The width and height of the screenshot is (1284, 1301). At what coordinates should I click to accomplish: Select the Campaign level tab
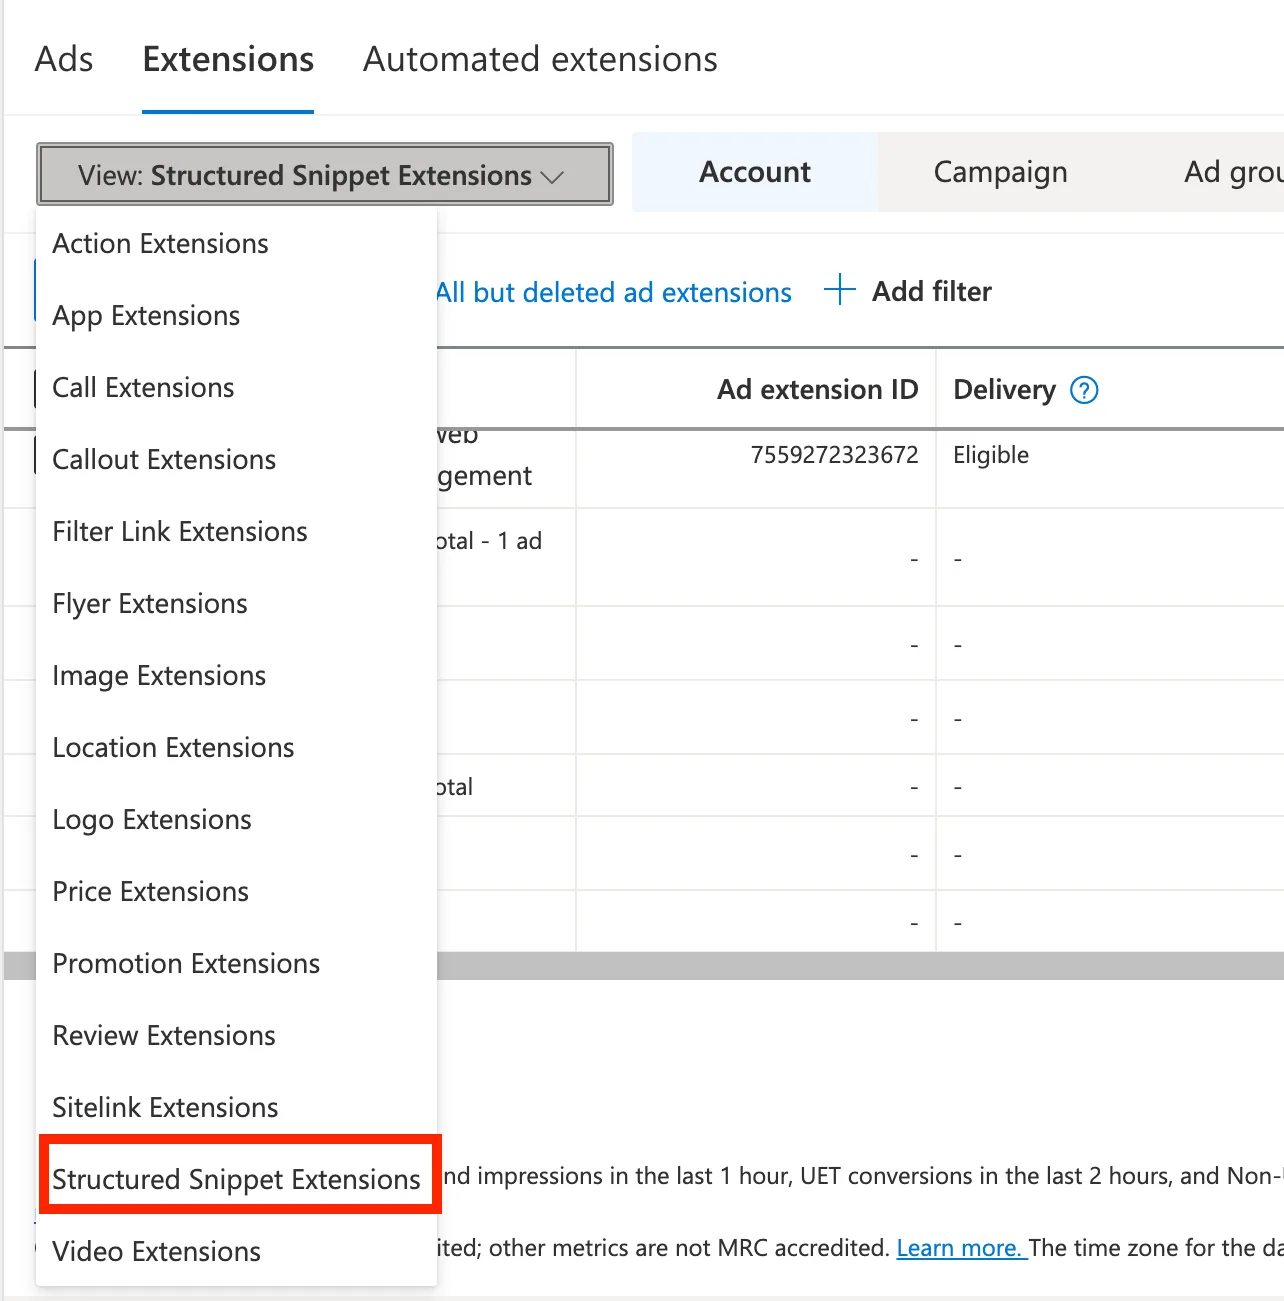(x=1000, y=172)
